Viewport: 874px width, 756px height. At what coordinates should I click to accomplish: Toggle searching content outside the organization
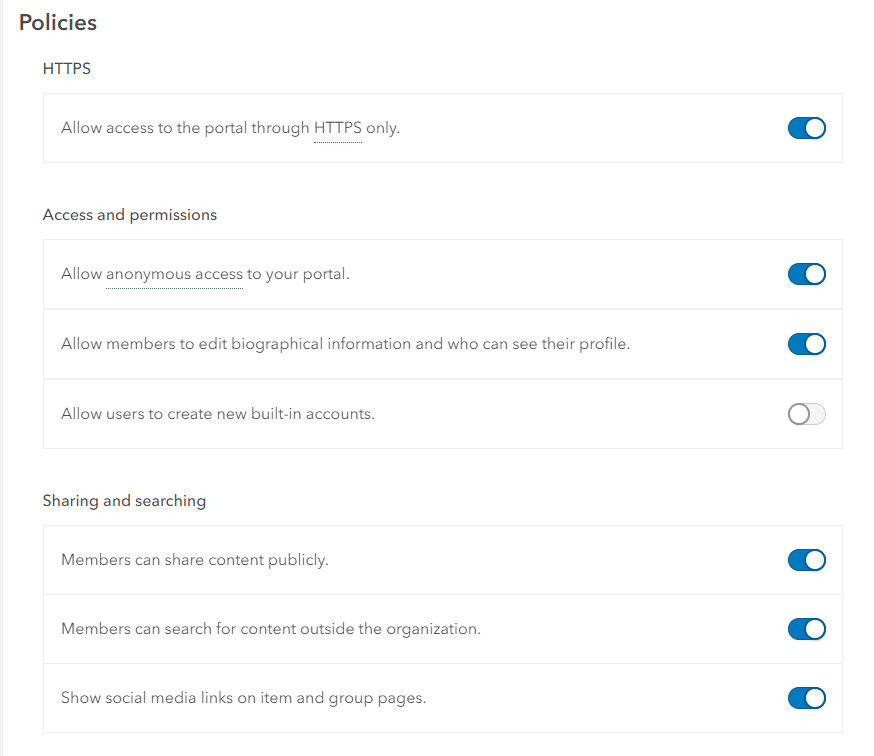click(806, 629)
